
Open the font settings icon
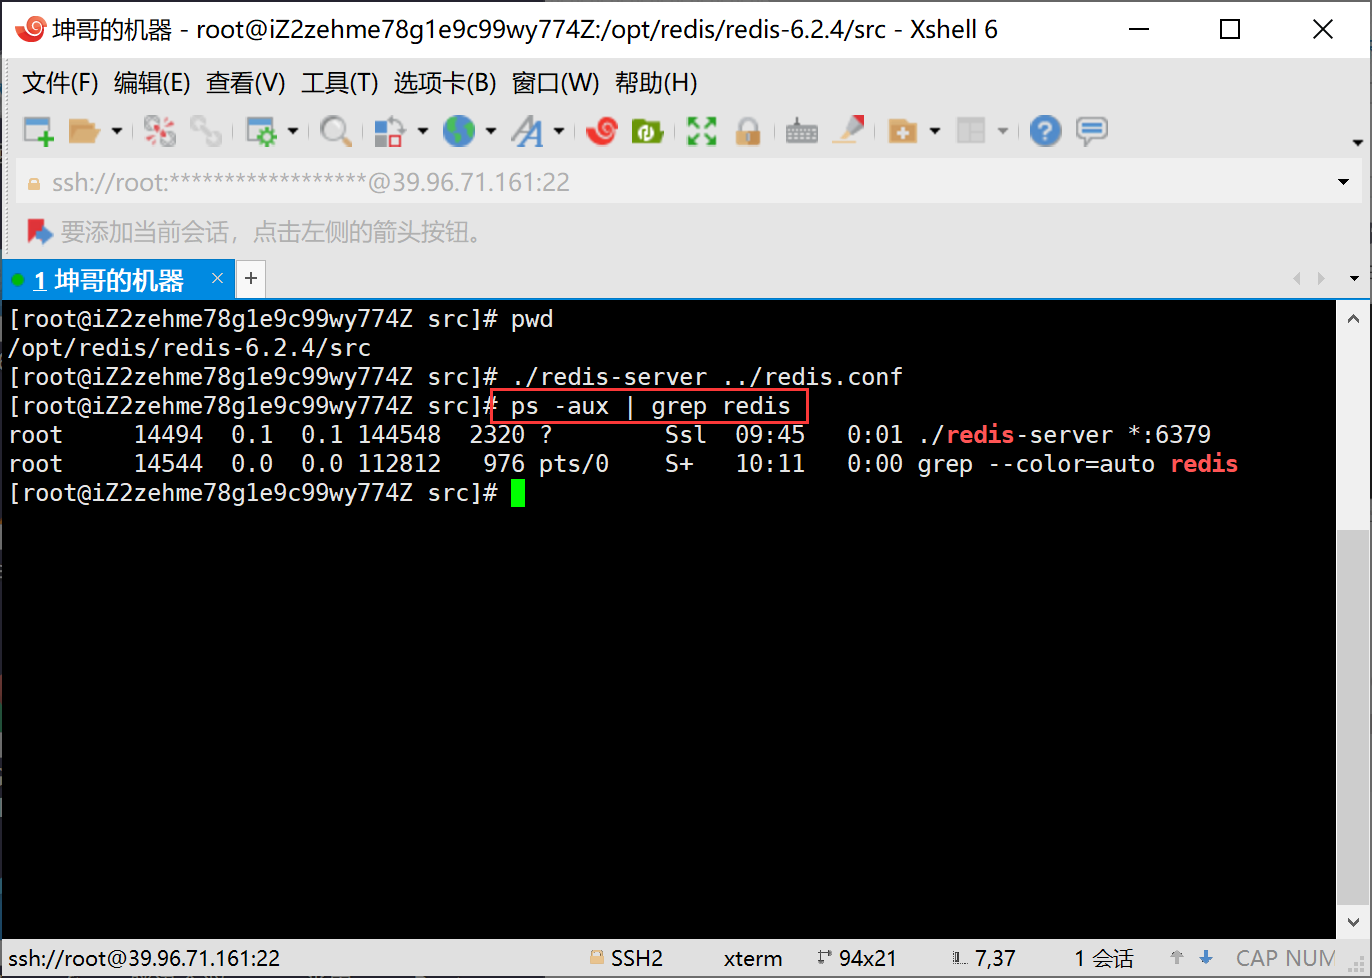(528, 131)
